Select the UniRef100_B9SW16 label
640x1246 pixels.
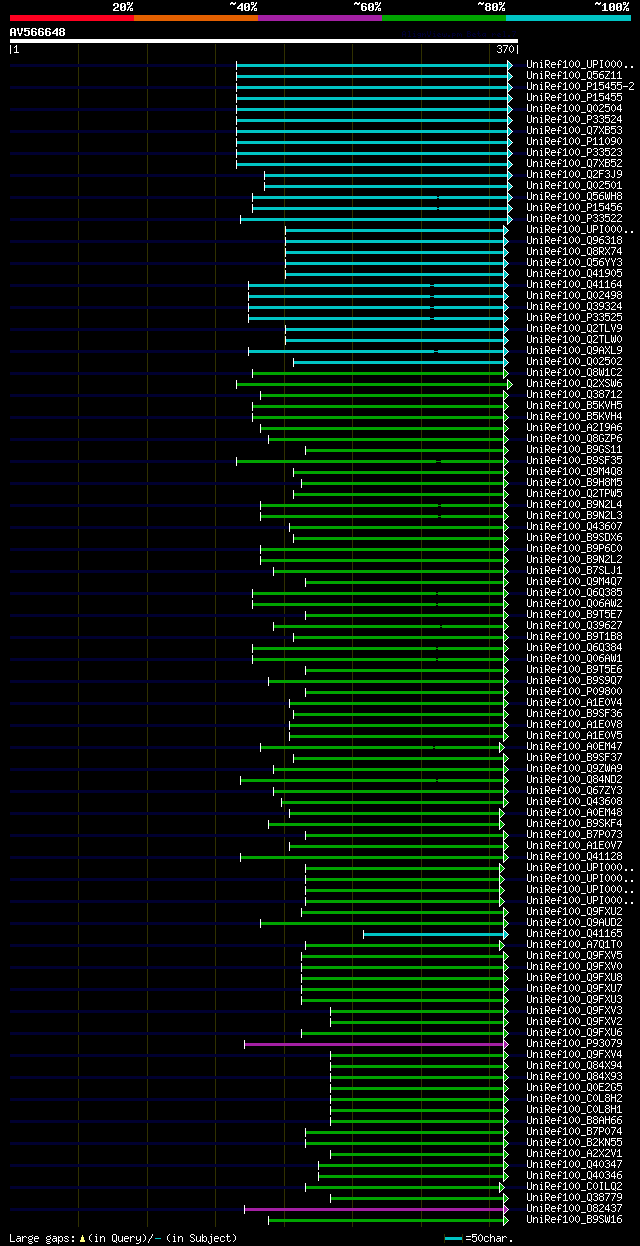point(574,1219)
